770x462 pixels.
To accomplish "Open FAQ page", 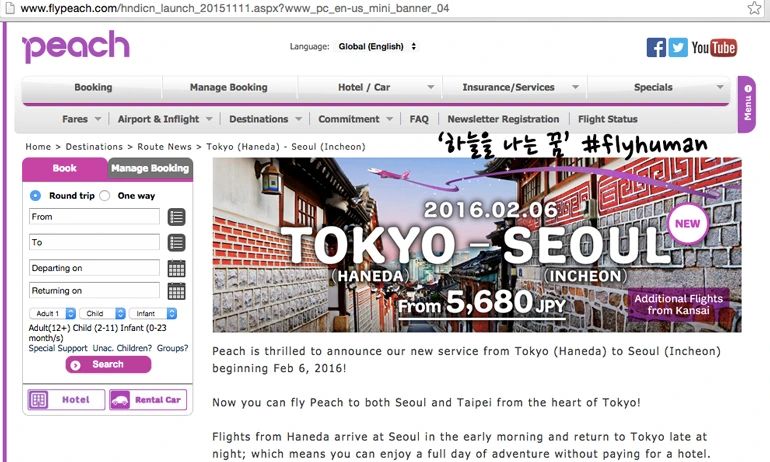I will 419,119.
